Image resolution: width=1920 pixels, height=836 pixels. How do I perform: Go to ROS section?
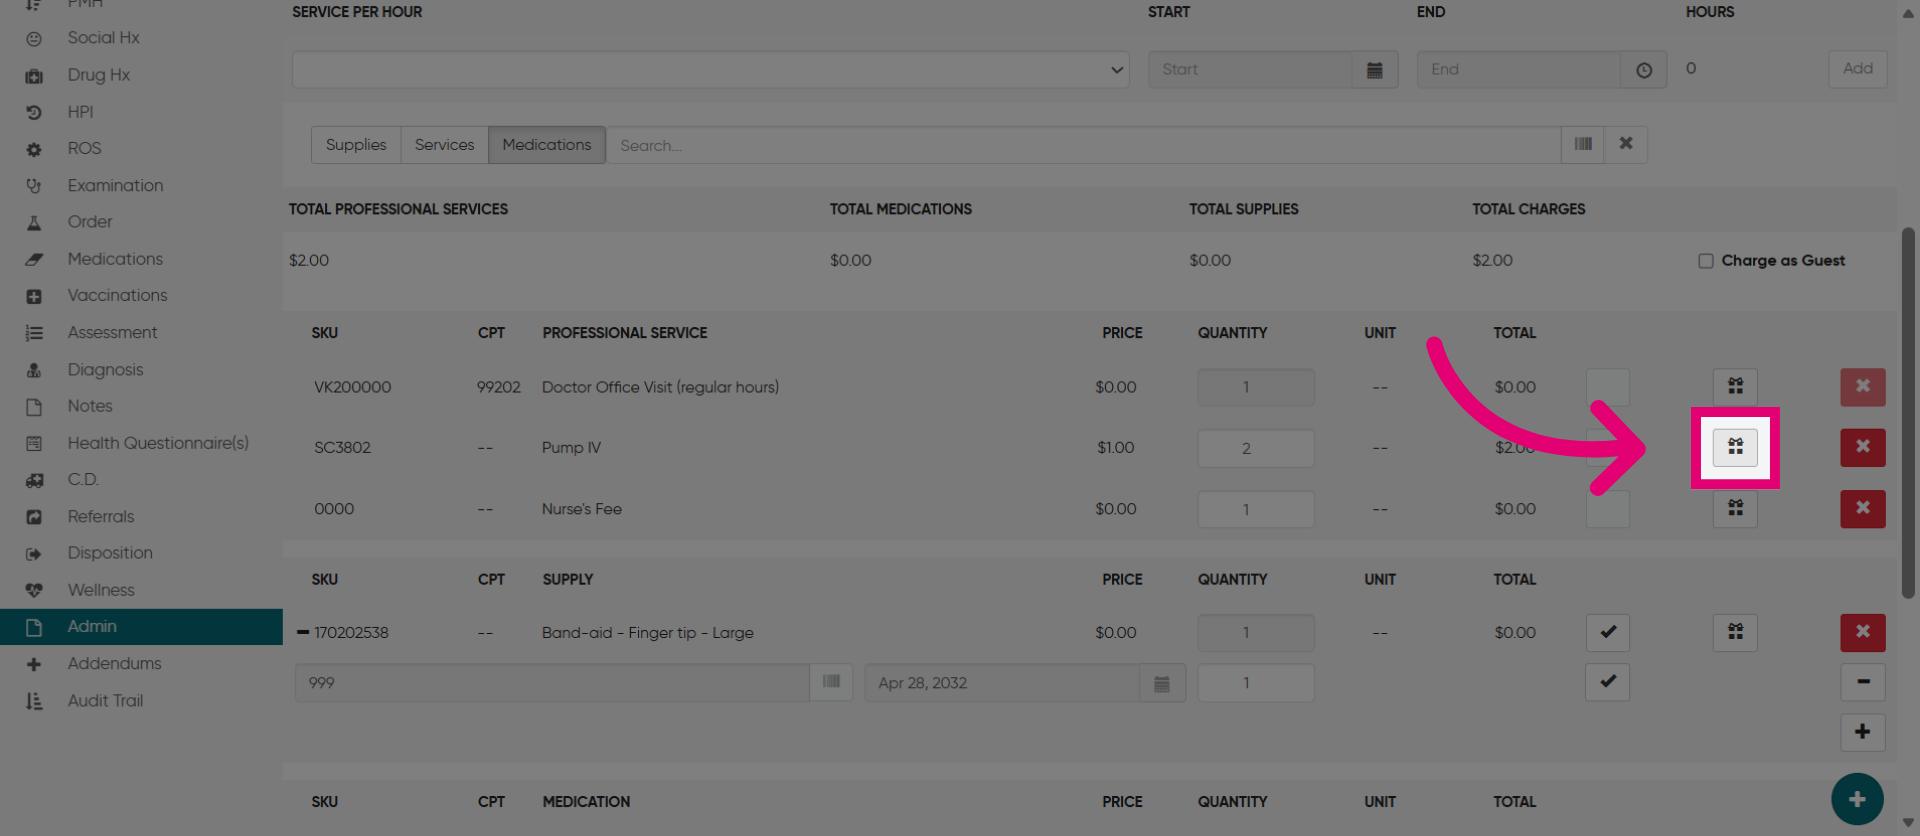(84, 148)
